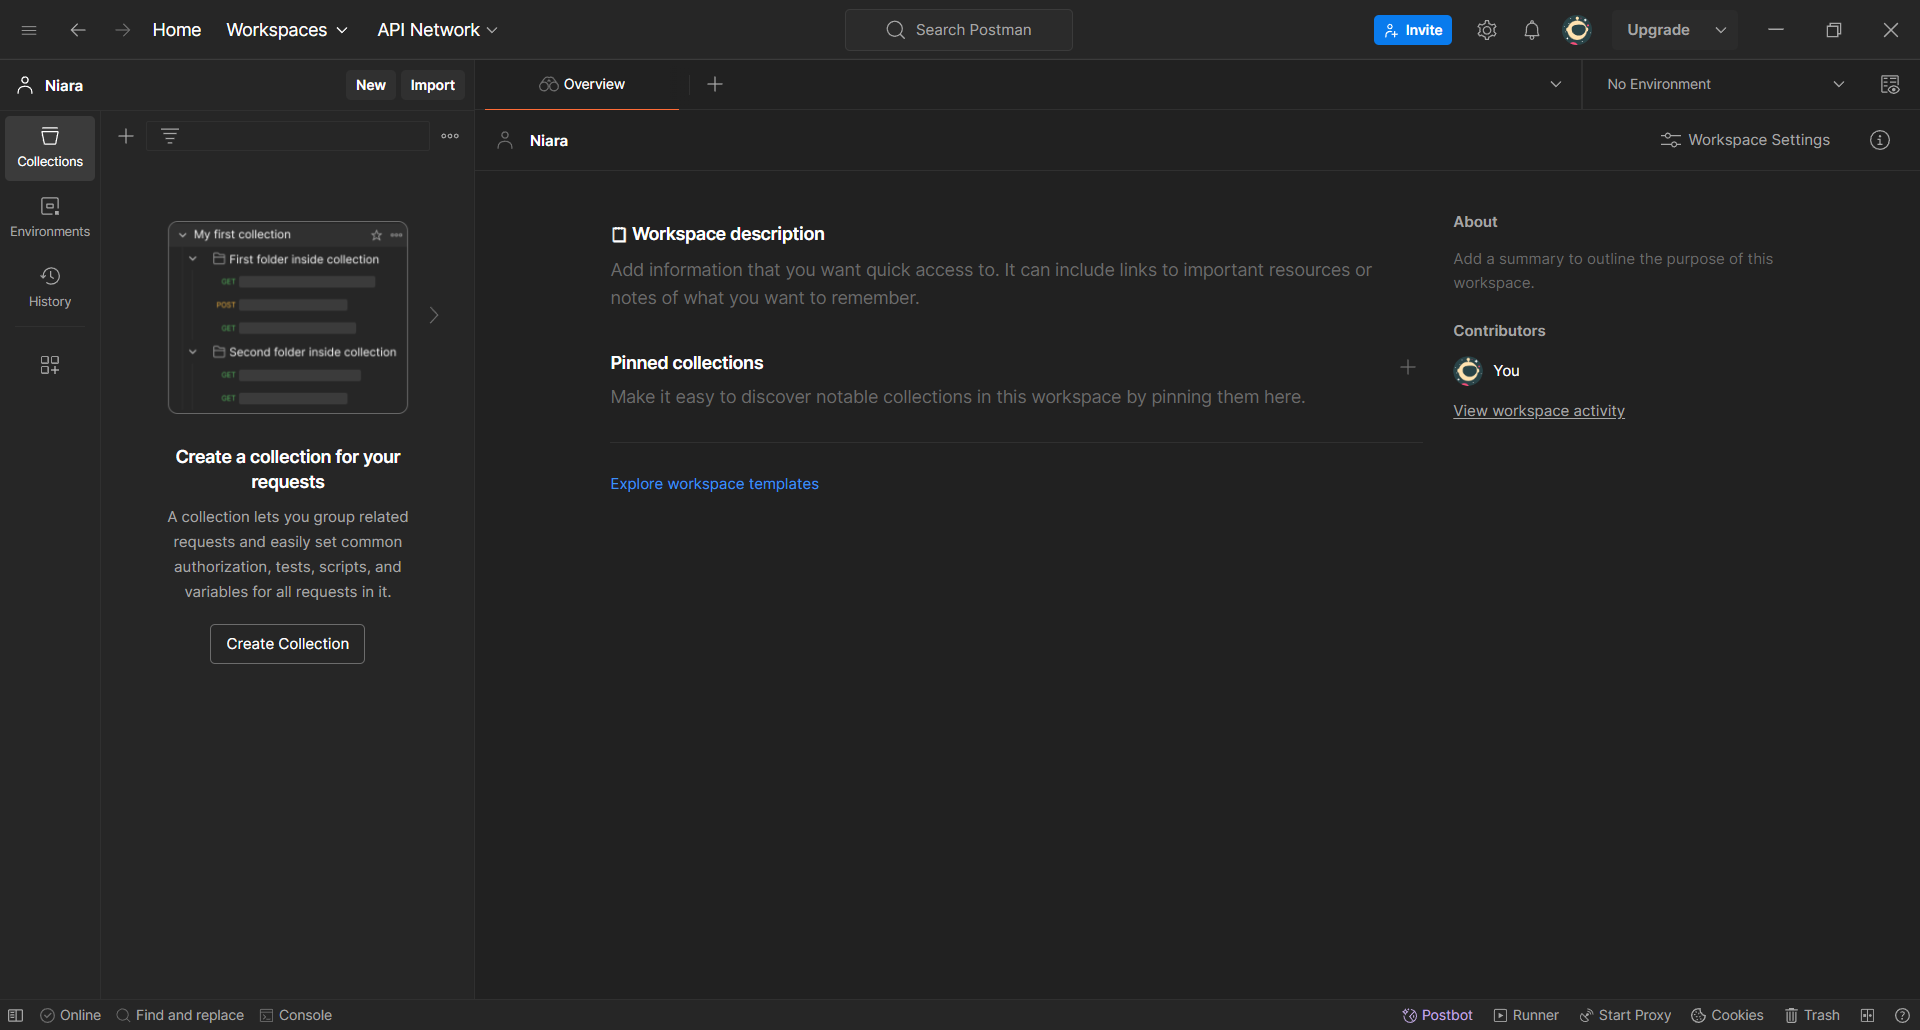The image size is (1920, 1030).
Task: Focus the collections filter input
Action: 288,136
